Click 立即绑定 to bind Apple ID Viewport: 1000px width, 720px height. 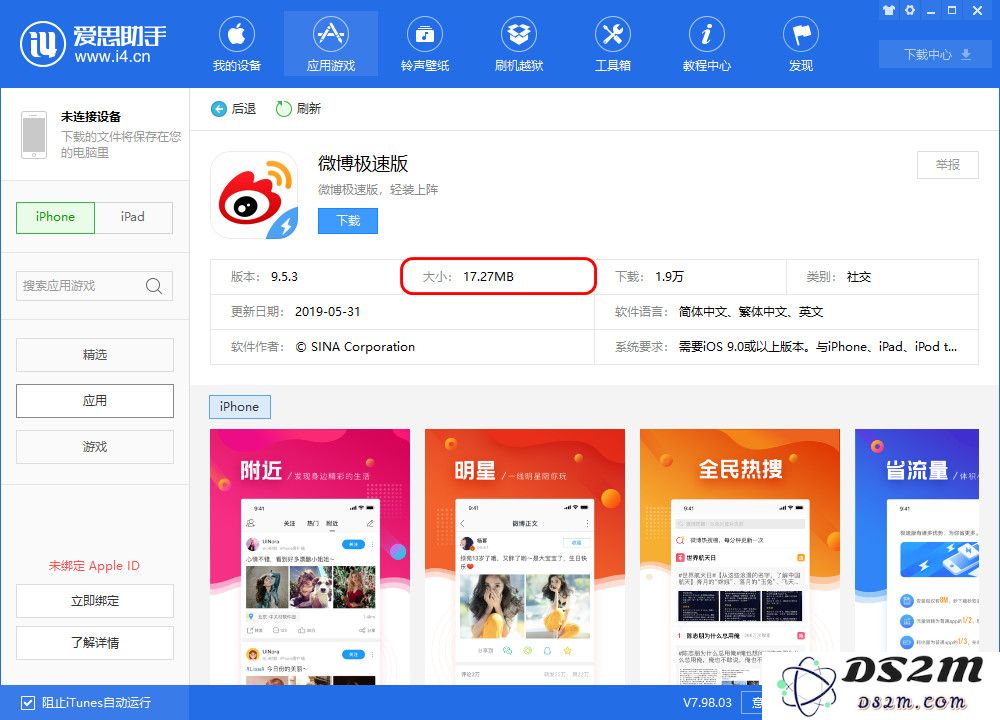pyautogui.click(x=94, y=601)
